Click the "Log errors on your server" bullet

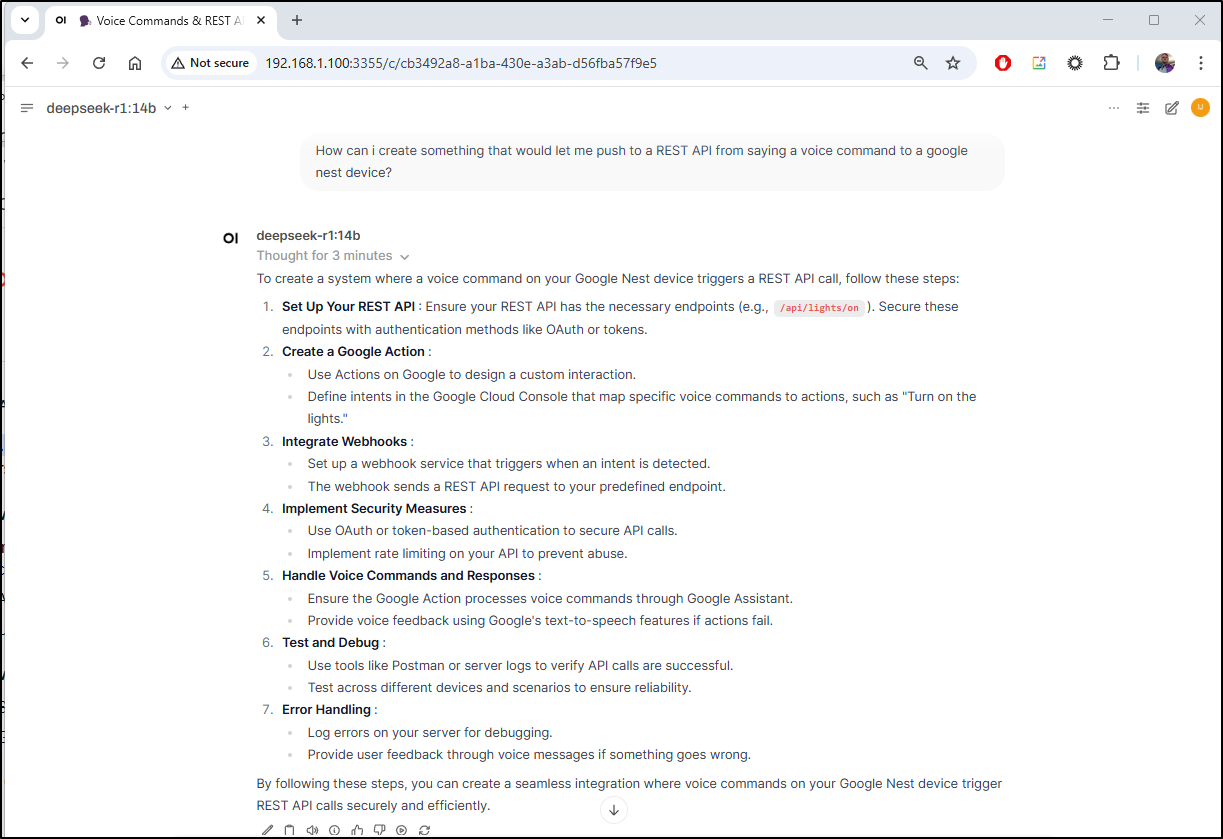(x=430, y=733)
